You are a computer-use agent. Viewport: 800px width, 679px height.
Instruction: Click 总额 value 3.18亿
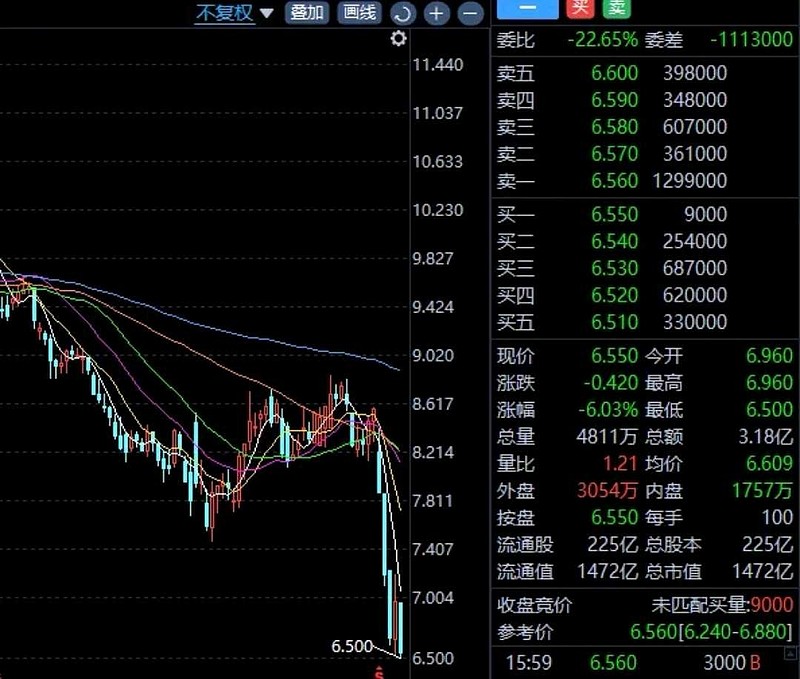pyautogui.click(x=766, y=437)
